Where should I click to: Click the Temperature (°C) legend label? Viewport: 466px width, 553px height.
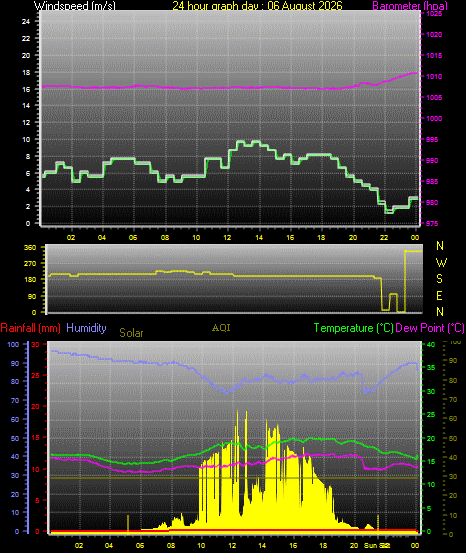click(x=353, y=328)
